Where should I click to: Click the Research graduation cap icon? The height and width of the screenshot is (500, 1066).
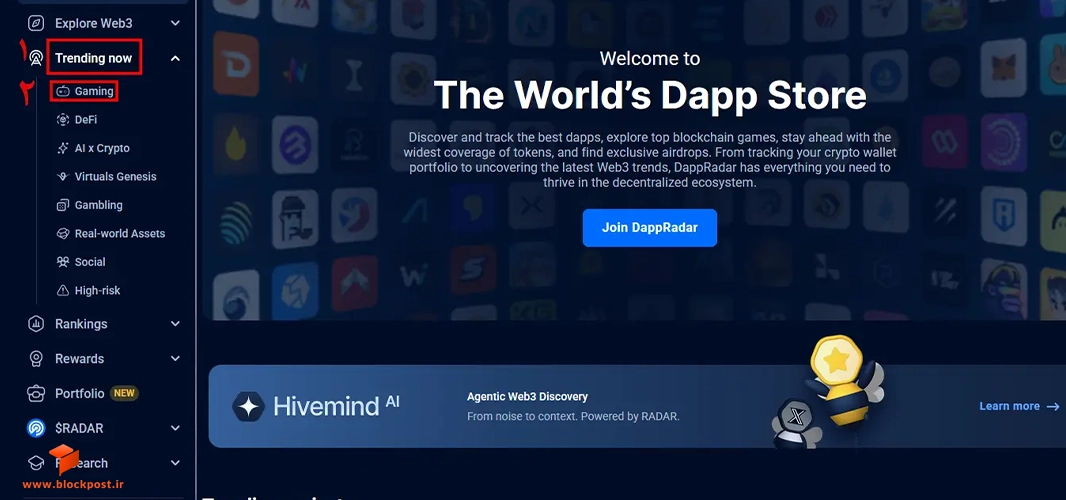coord(35,463)
